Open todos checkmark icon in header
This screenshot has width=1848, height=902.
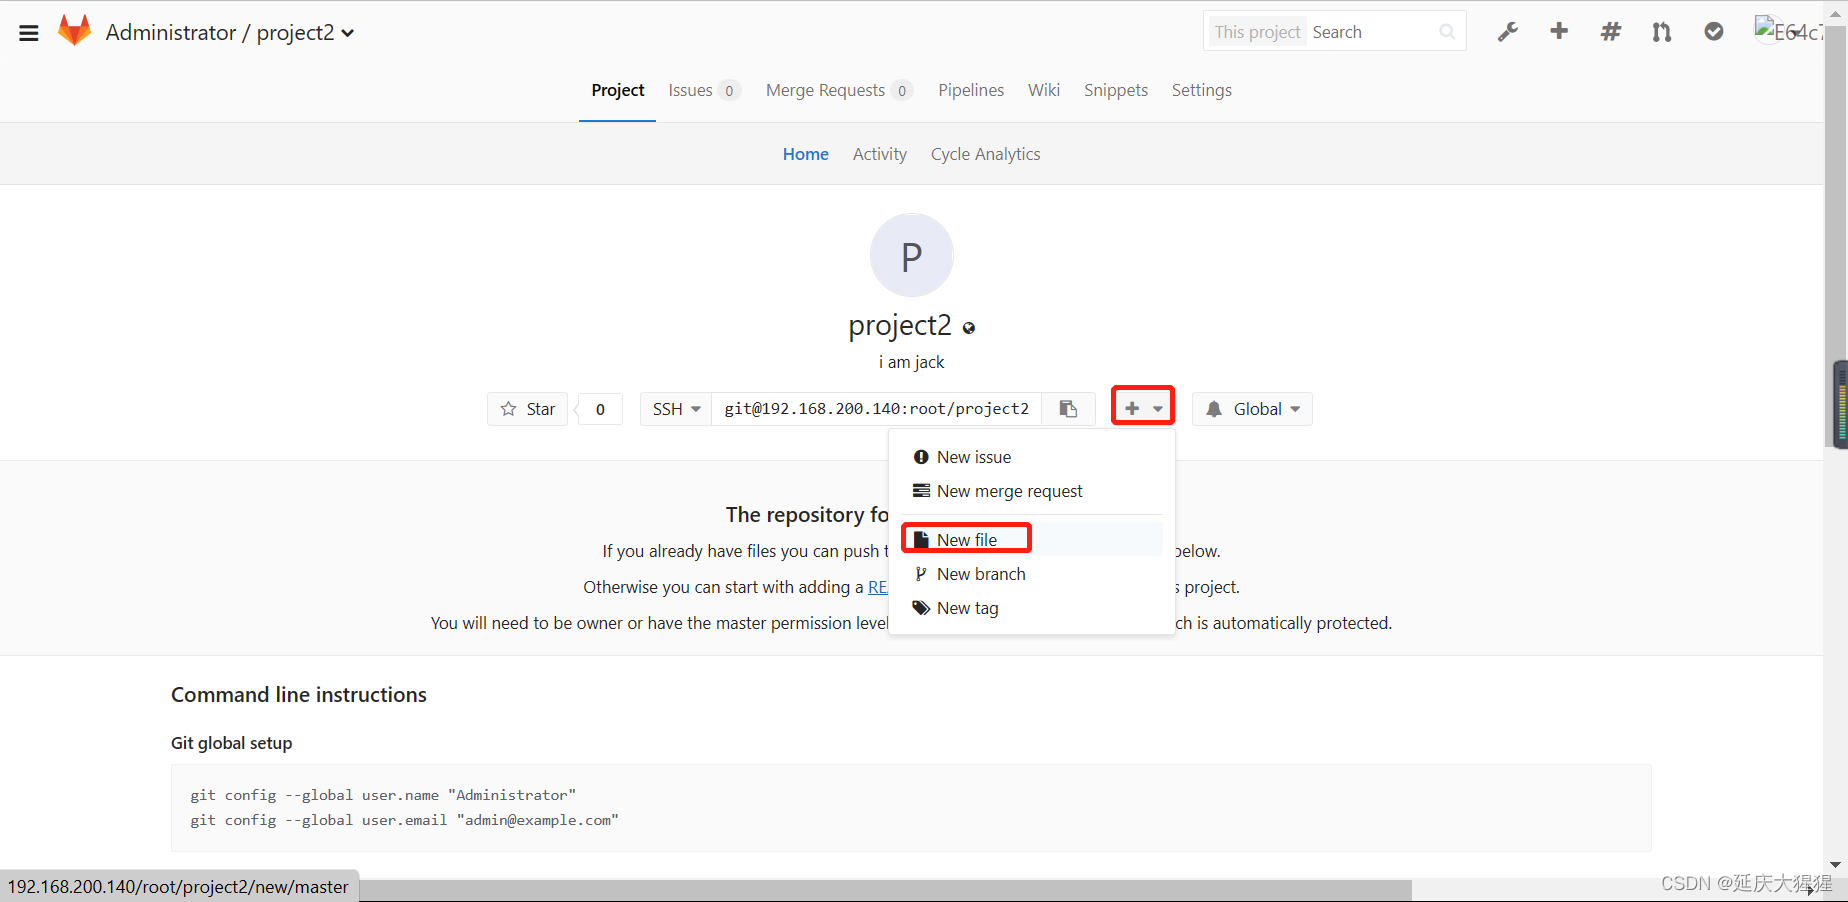click(1714, 32)
